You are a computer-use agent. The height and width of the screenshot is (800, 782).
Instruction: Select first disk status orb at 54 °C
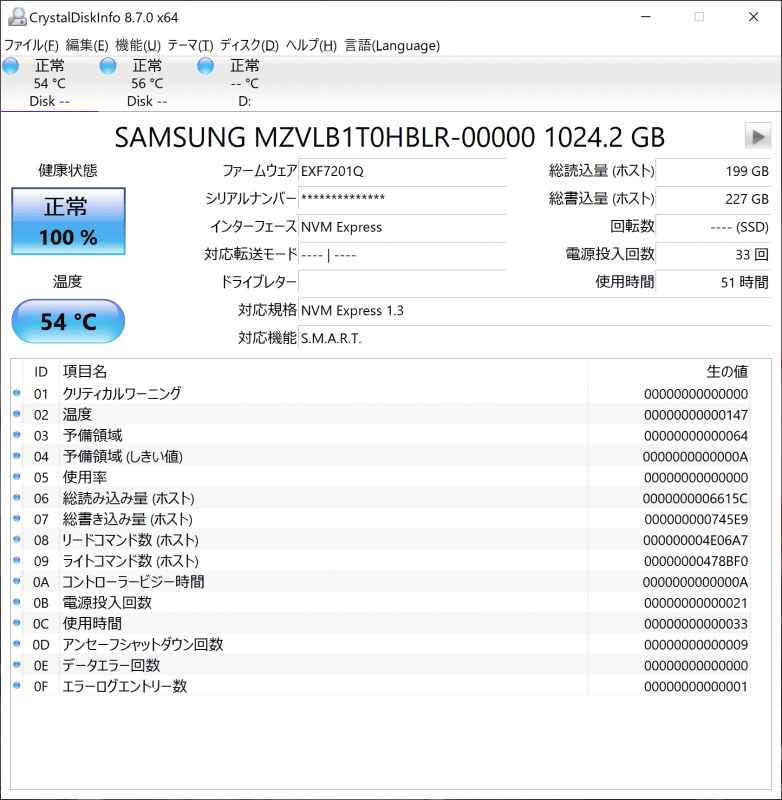pos(11,66)
